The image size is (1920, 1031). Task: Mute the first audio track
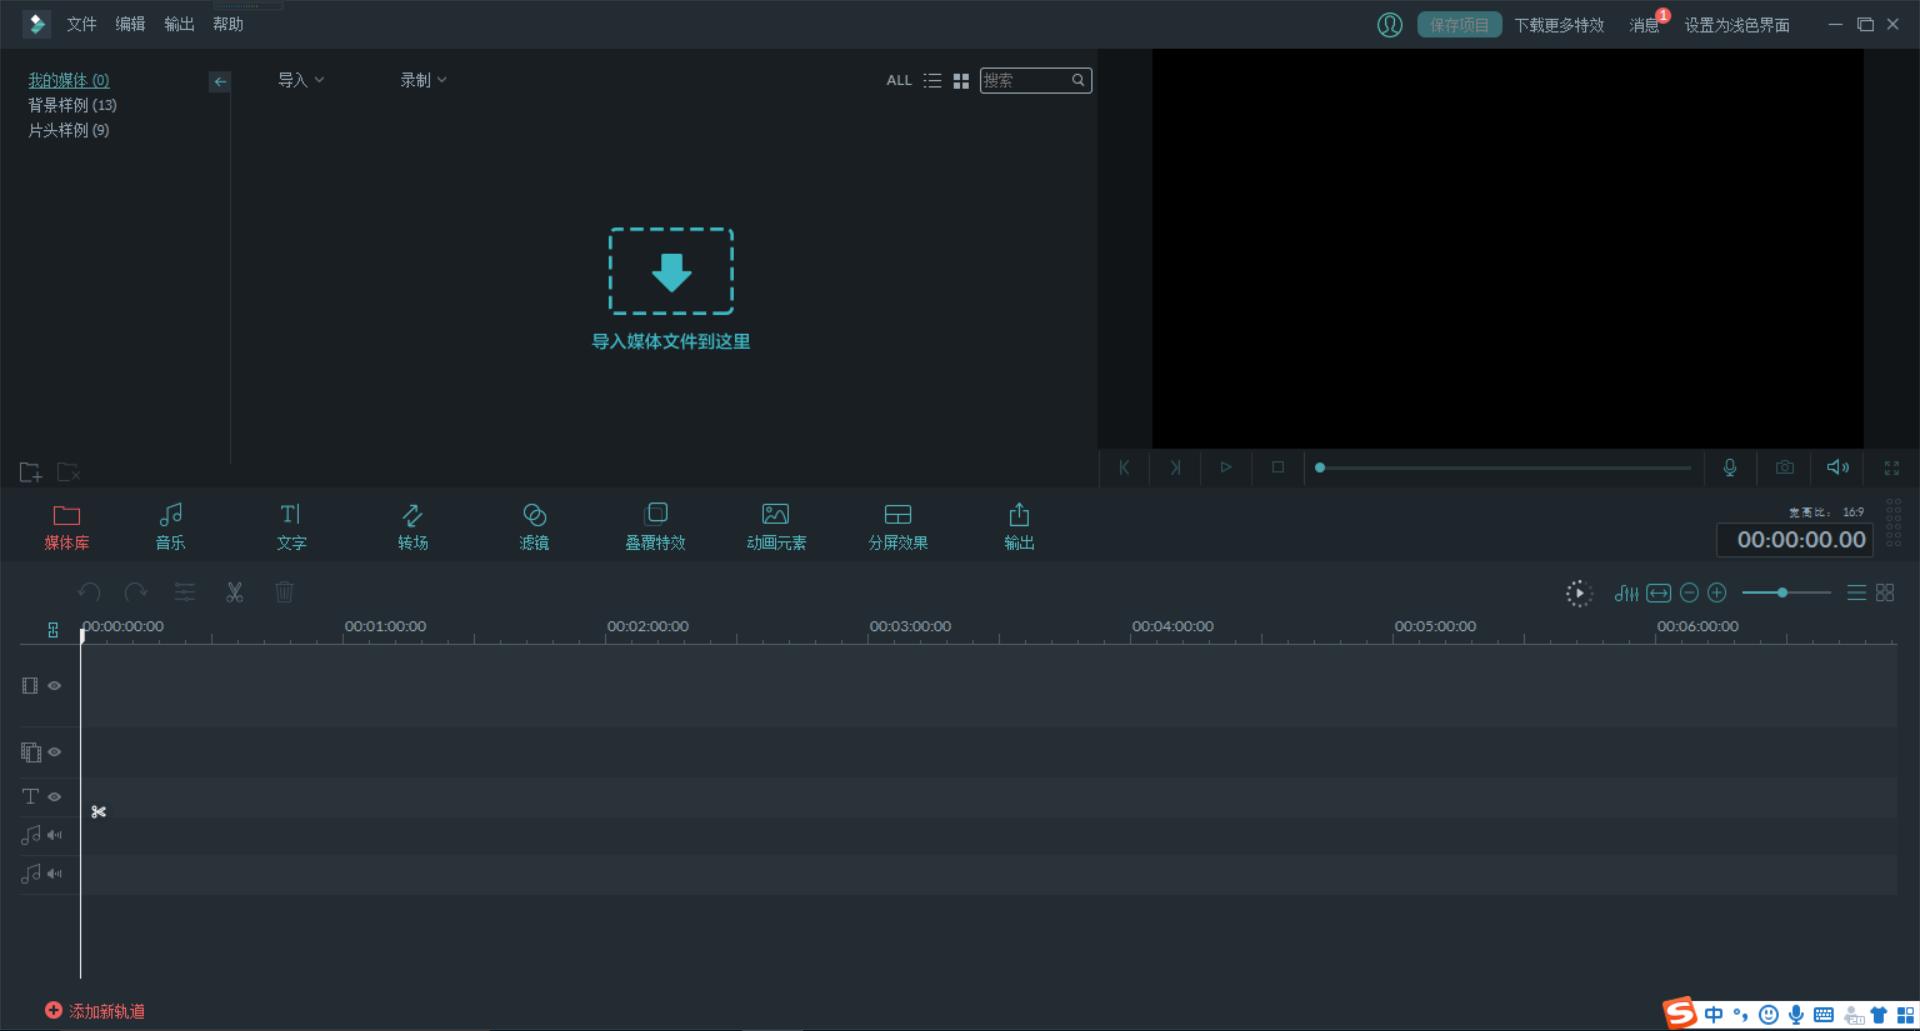[55, 835]
